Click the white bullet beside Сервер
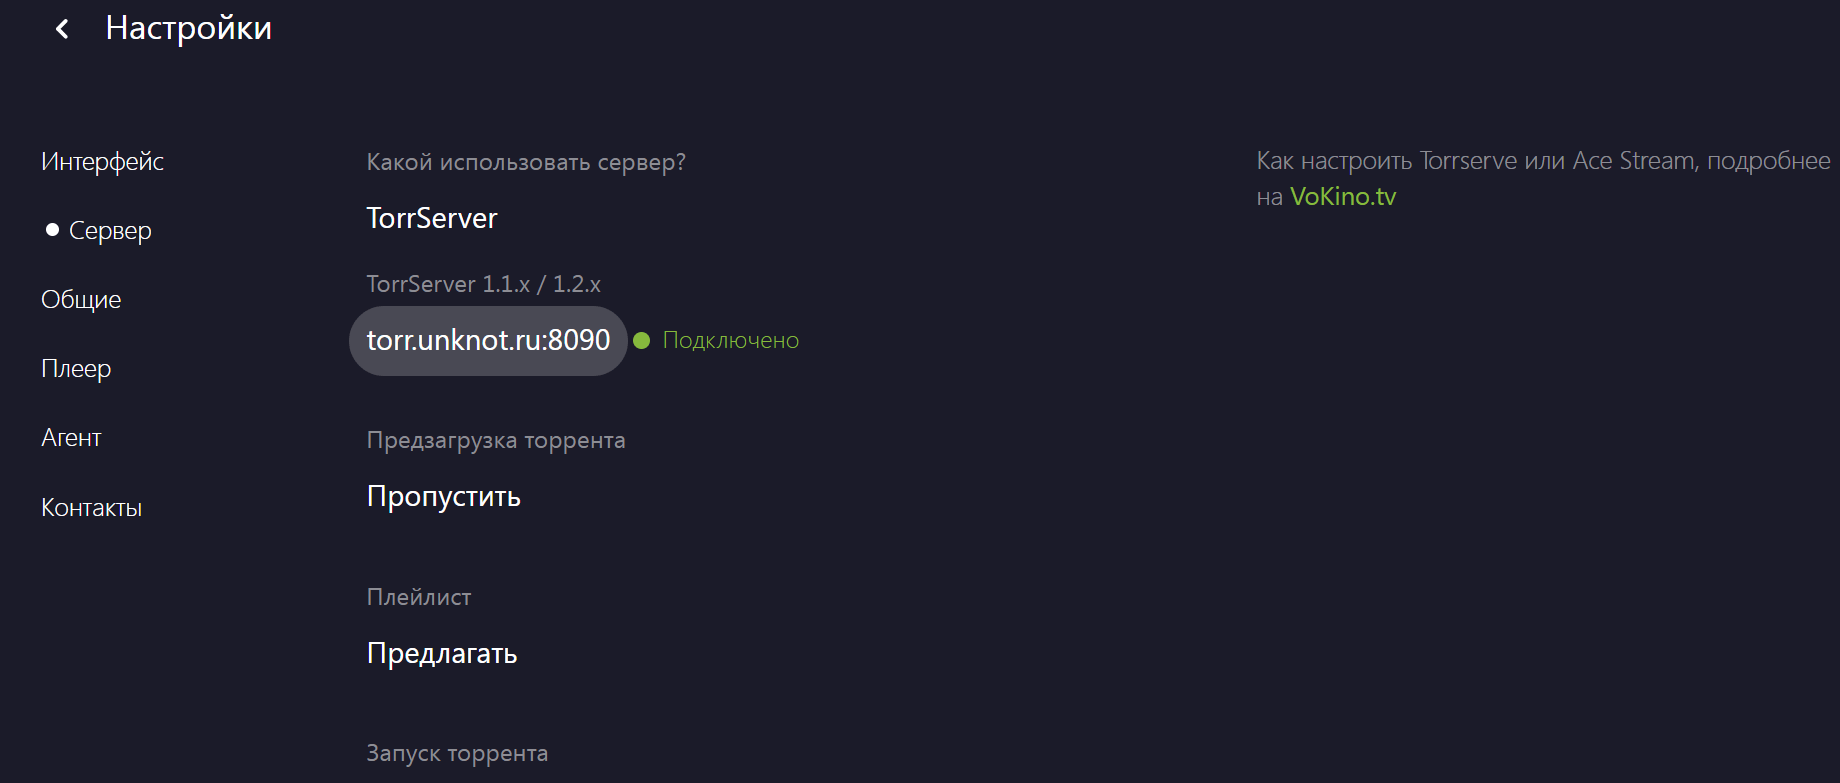The width and height of the screenshot is (1840, 783). coord(52,230)
